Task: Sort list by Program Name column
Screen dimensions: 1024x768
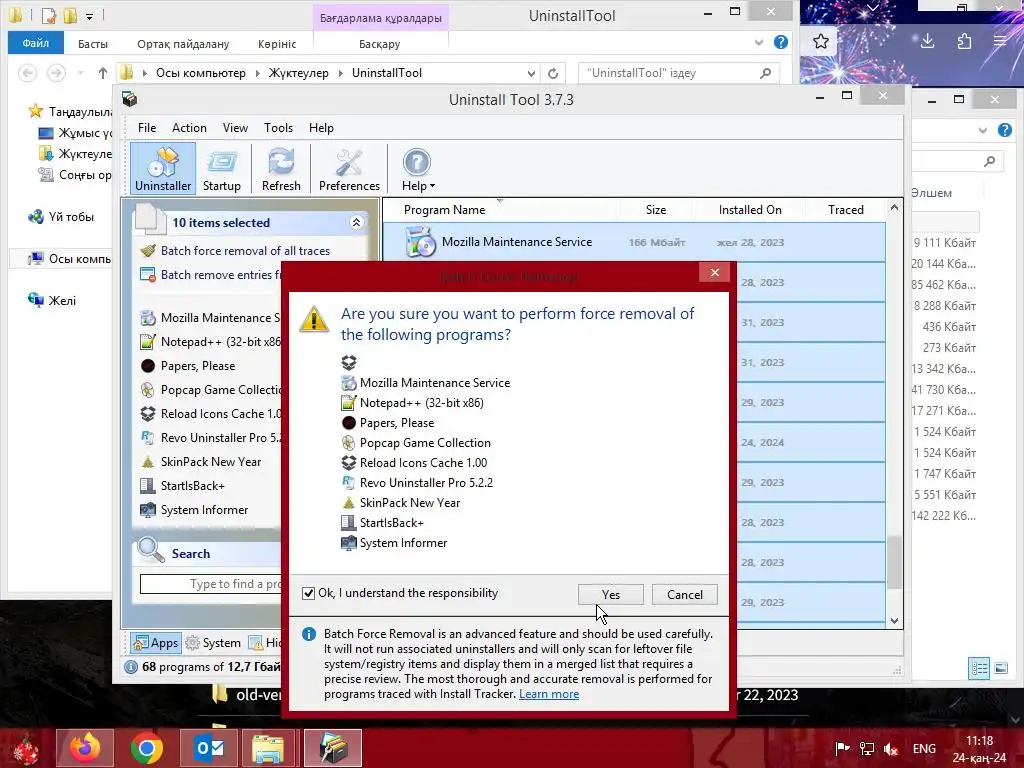Action: tap(444, 210)
